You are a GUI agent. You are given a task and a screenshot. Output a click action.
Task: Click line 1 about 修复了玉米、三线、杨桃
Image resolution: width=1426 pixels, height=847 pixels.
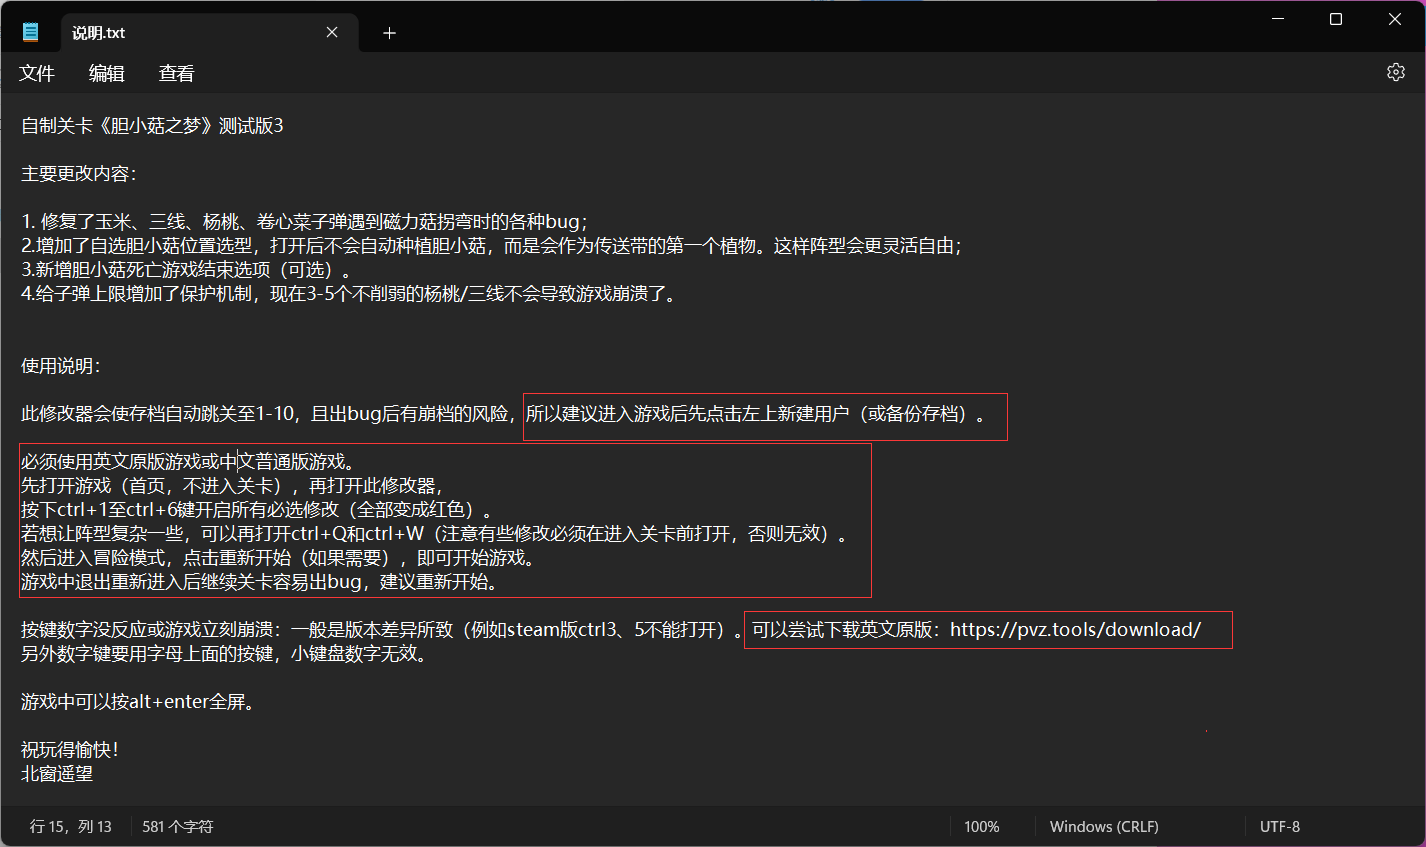tap(304, 222)
